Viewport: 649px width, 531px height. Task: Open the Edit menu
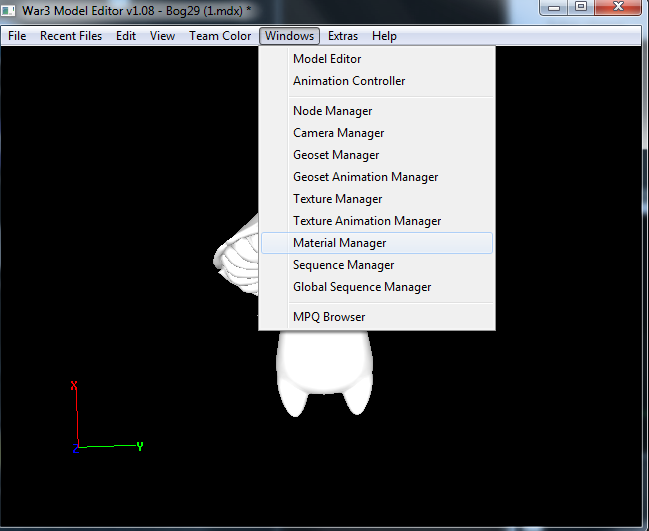pyautogui.click(x=126, y=36)
